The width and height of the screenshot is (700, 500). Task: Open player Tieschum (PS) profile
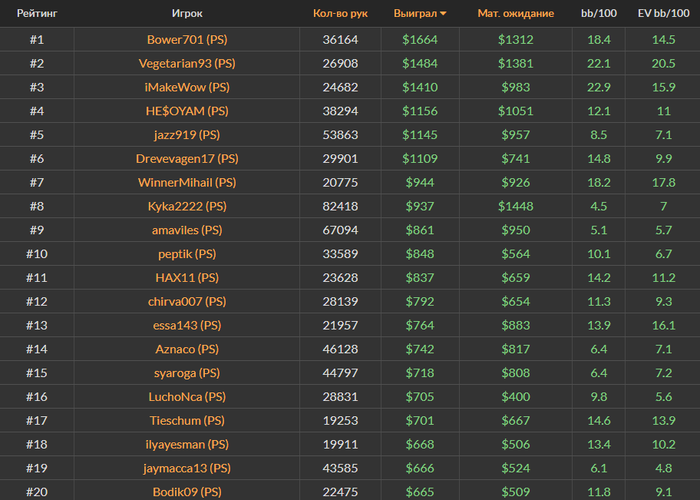(187, 421)
